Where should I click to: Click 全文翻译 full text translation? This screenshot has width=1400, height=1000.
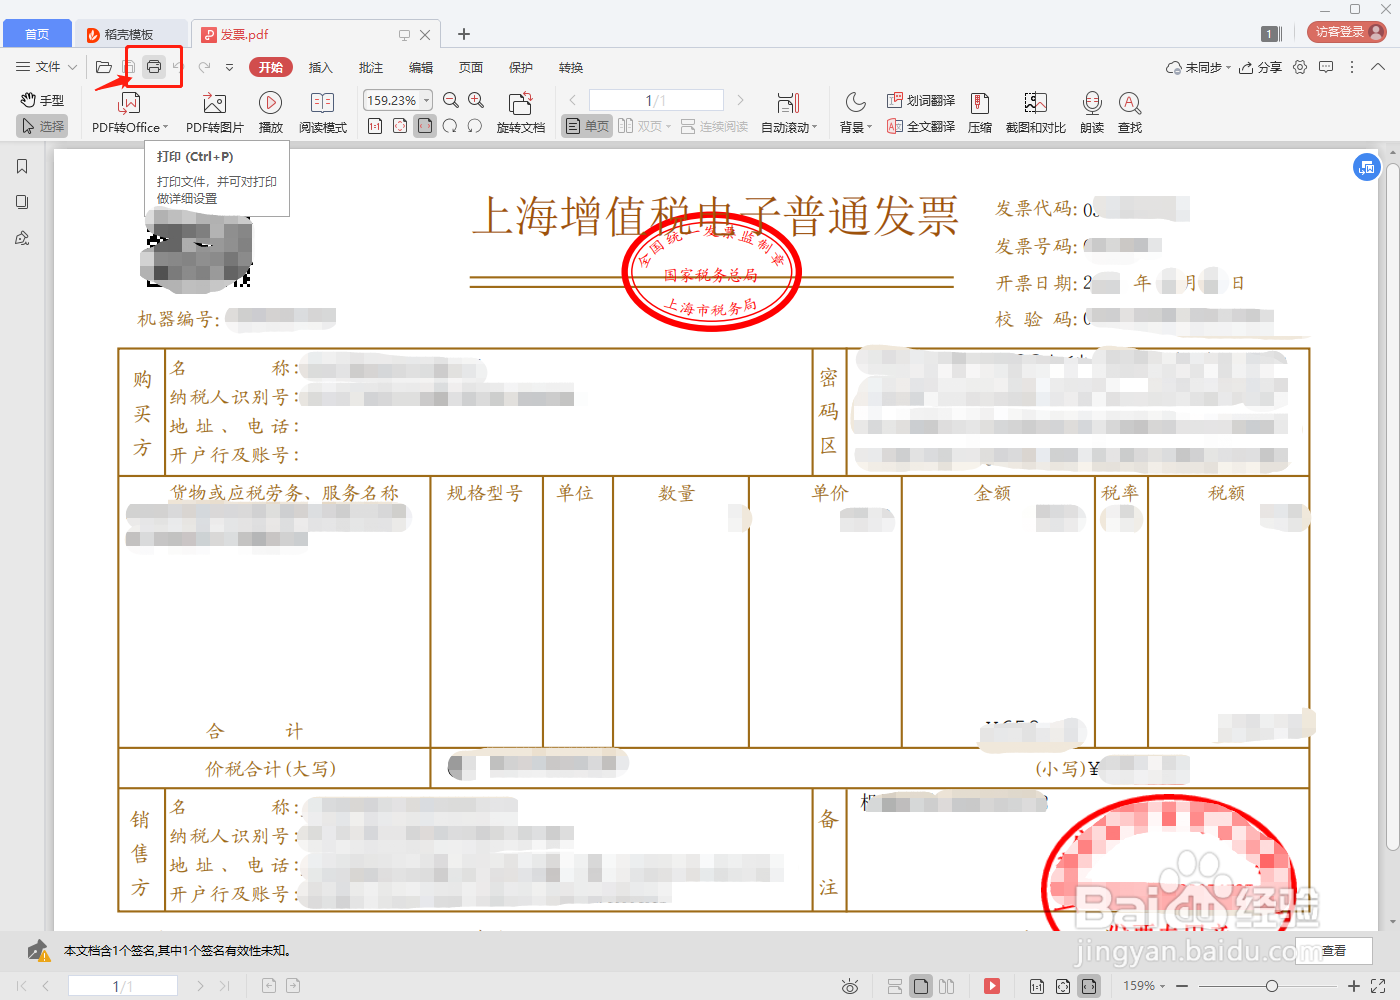[x=921, y=126]
